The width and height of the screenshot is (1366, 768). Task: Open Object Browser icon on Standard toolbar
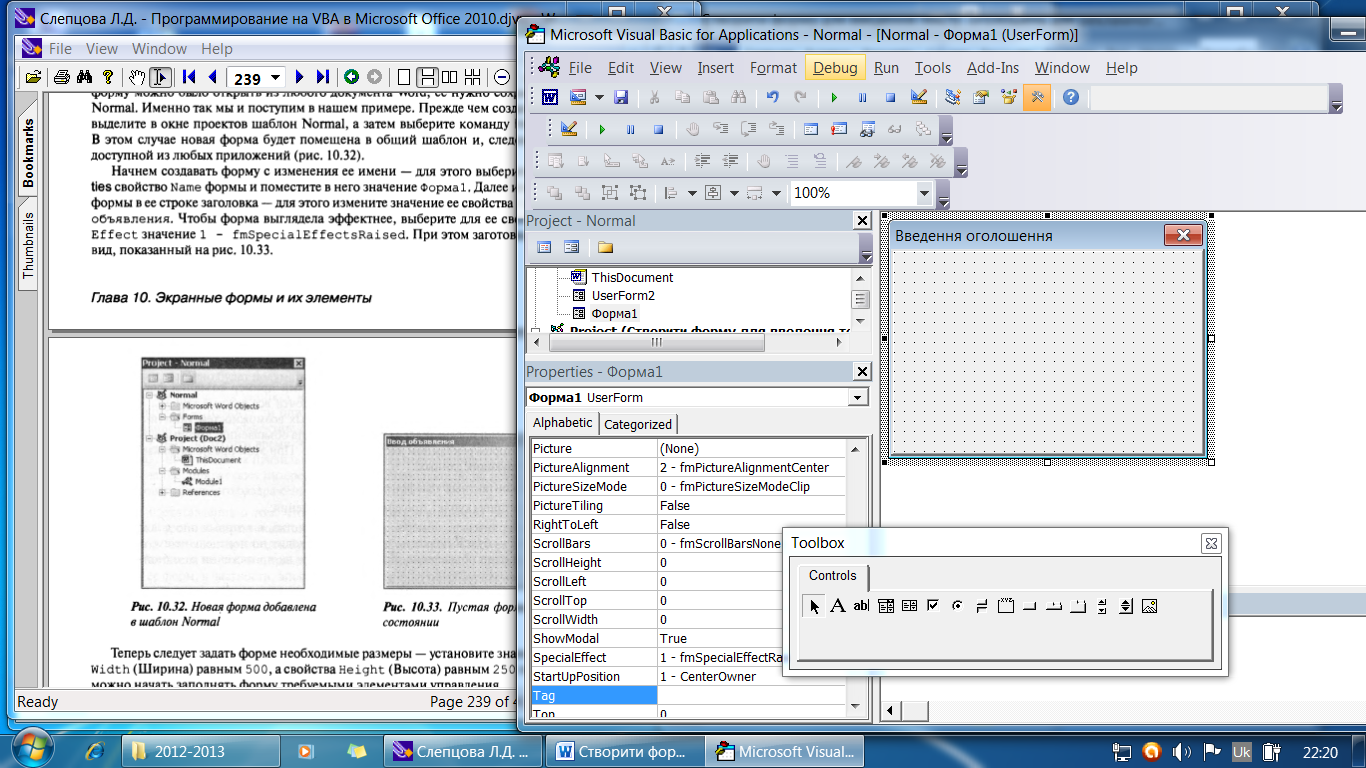click(1008, 97)
